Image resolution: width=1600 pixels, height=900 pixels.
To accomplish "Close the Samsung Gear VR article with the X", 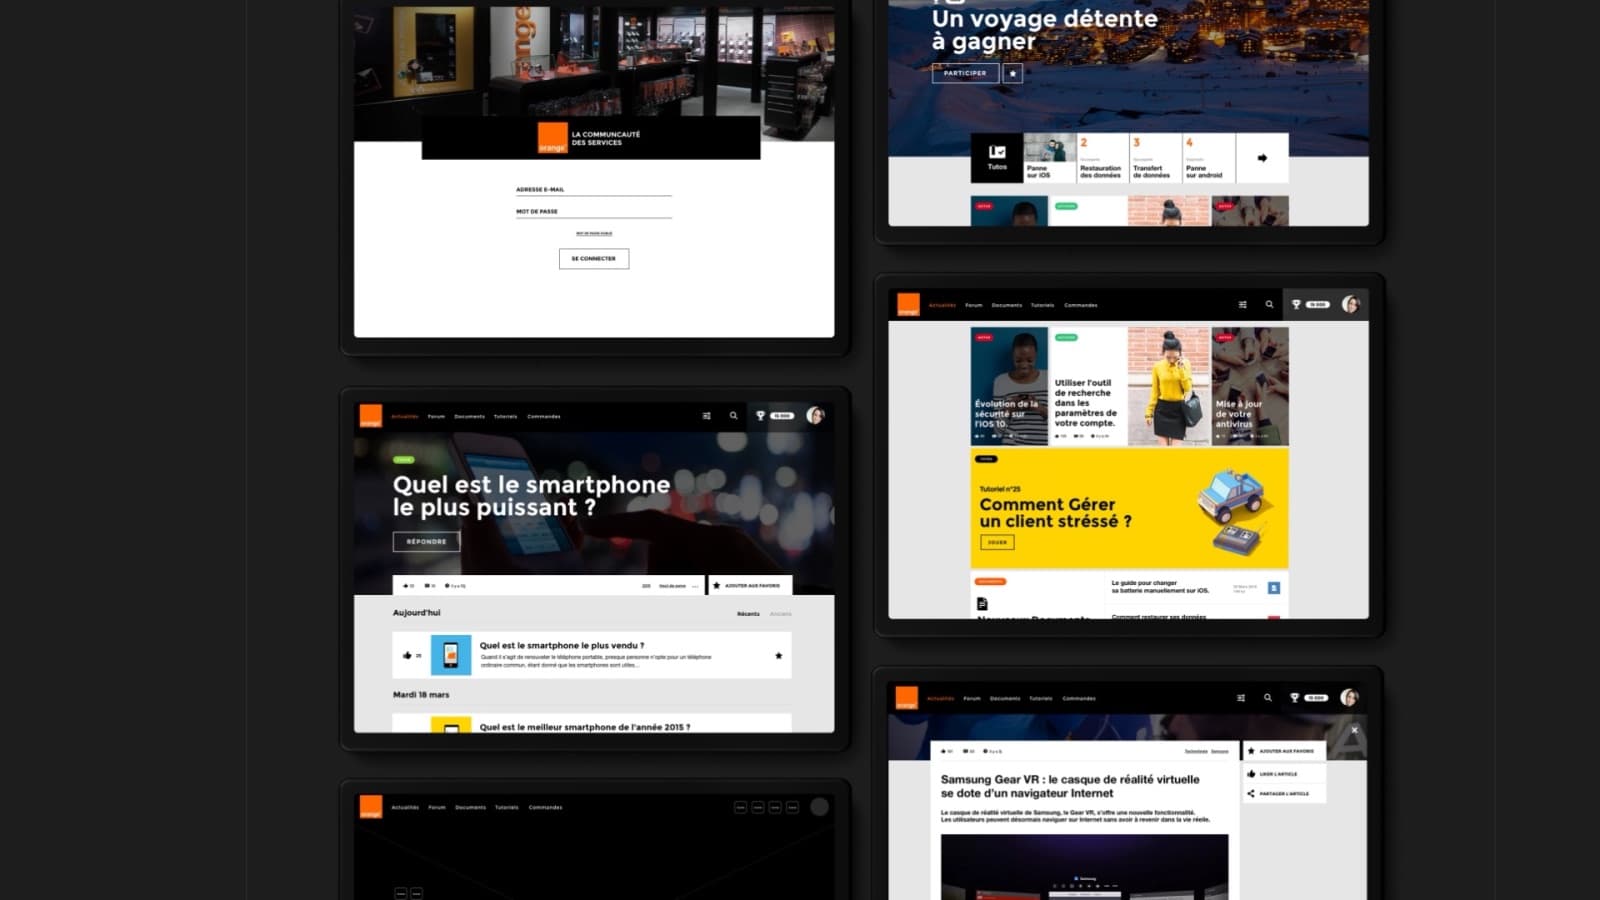I will tap(1354, 730).
